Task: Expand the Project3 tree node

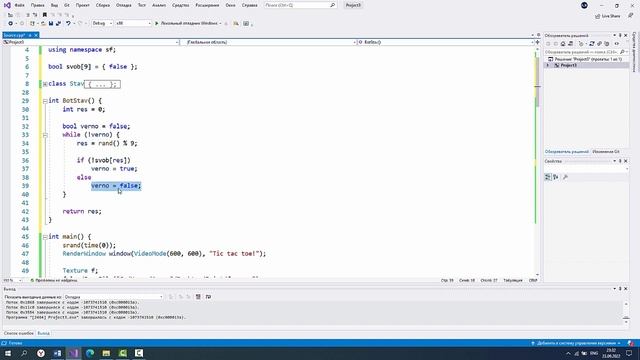Action: tap(548, 65)
